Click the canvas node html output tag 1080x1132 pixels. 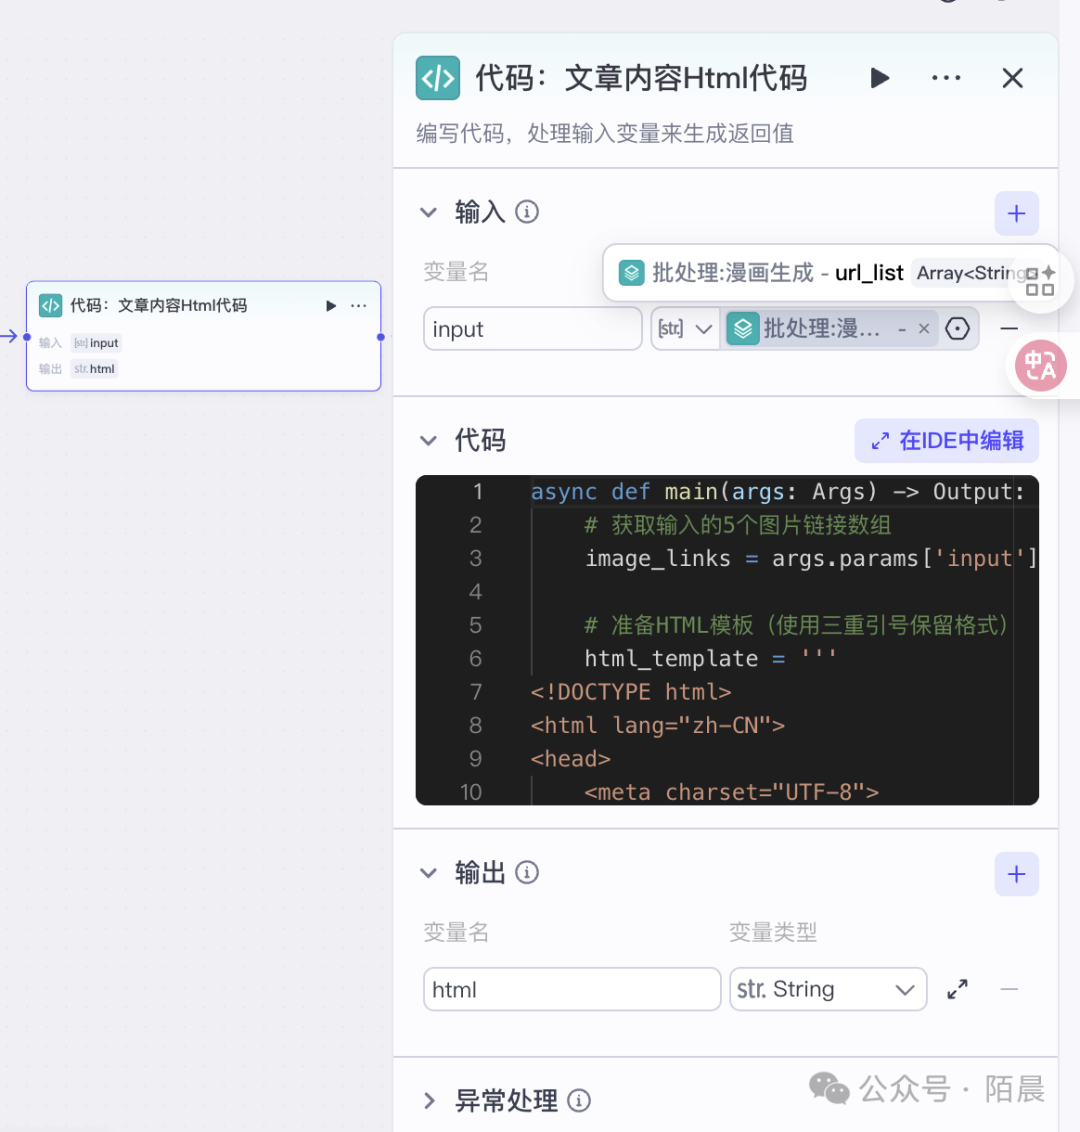coord(95,369)
